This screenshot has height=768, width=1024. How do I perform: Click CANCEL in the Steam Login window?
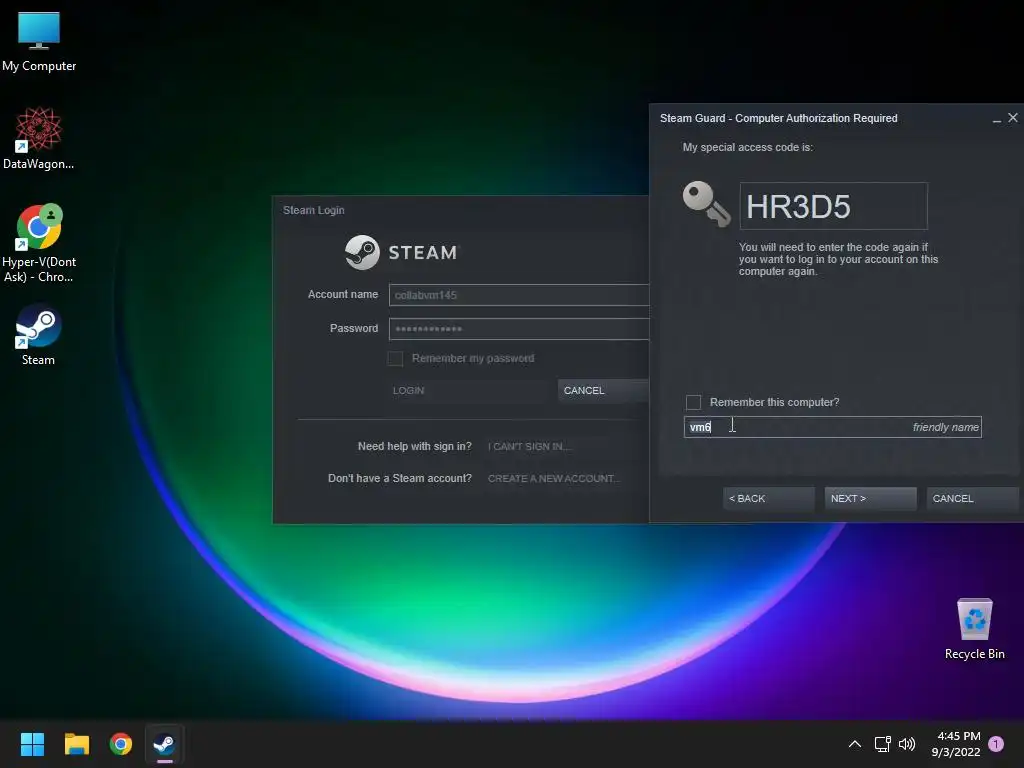[x=603, y=391]
